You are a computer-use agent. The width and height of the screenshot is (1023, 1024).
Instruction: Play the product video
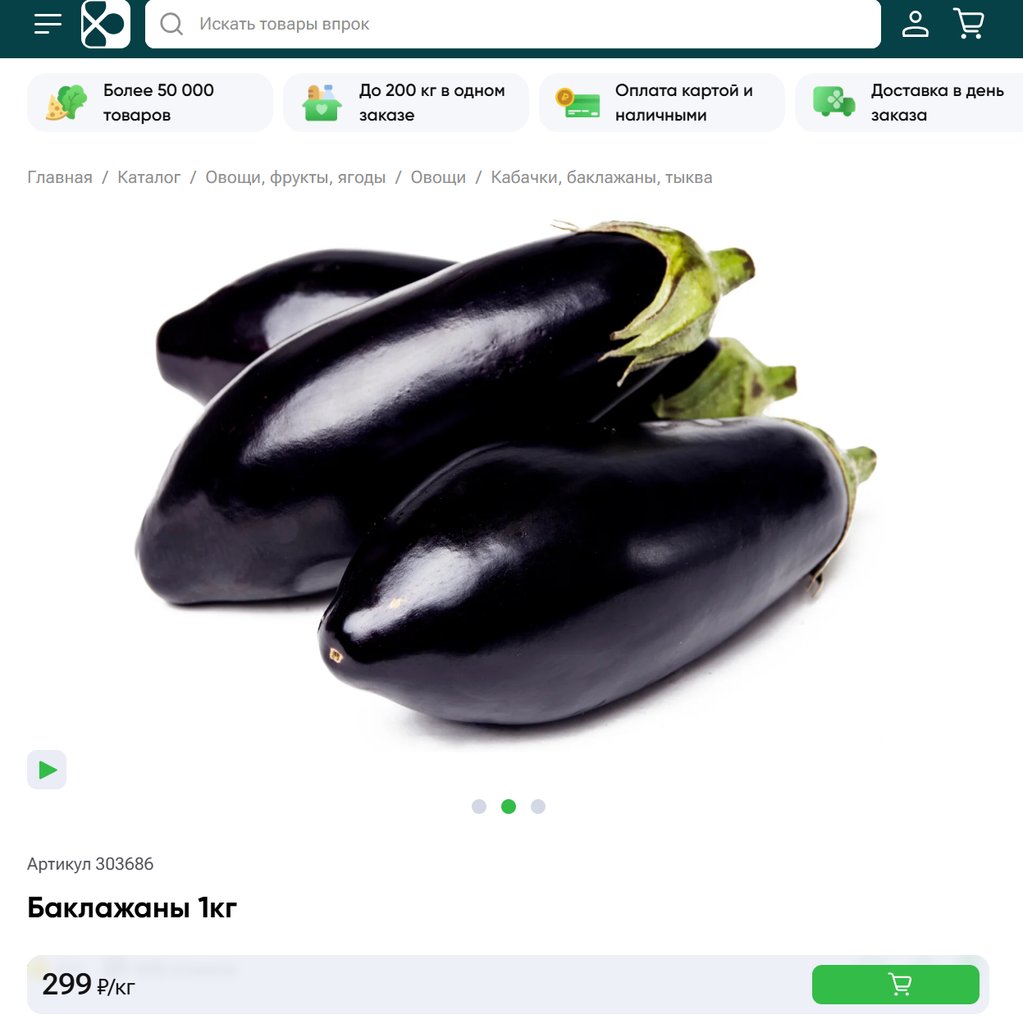pyautogui.click(x=46, y=770)
